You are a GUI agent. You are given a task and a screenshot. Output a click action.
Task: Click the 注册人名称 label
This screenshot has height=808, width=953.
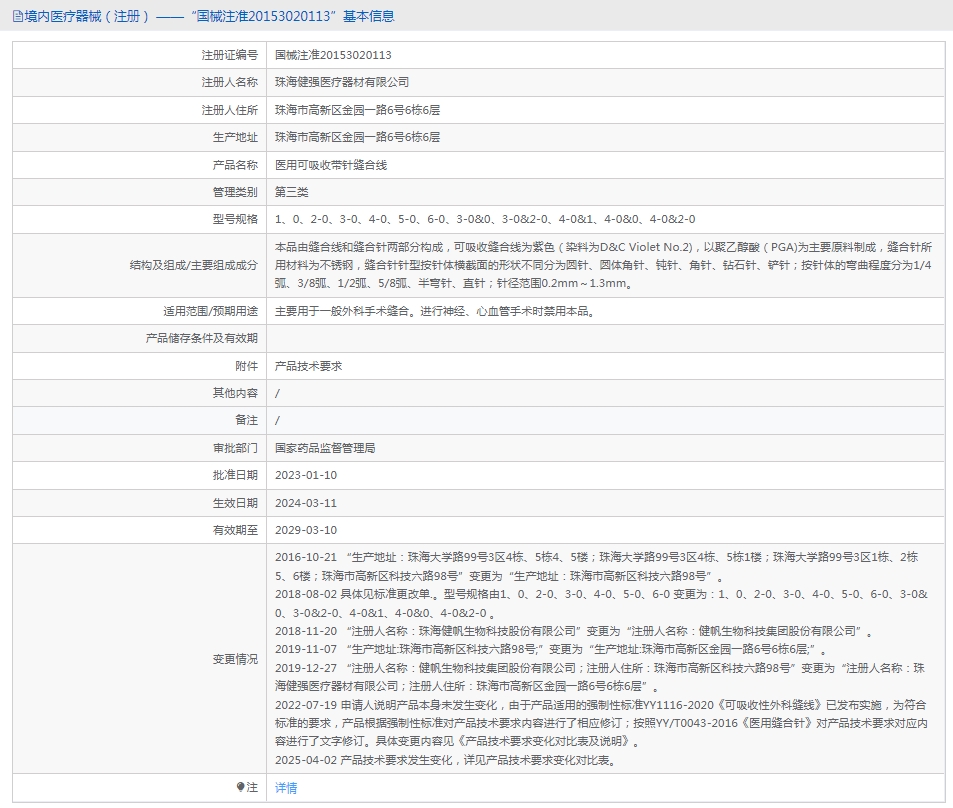tap(230, 82)
